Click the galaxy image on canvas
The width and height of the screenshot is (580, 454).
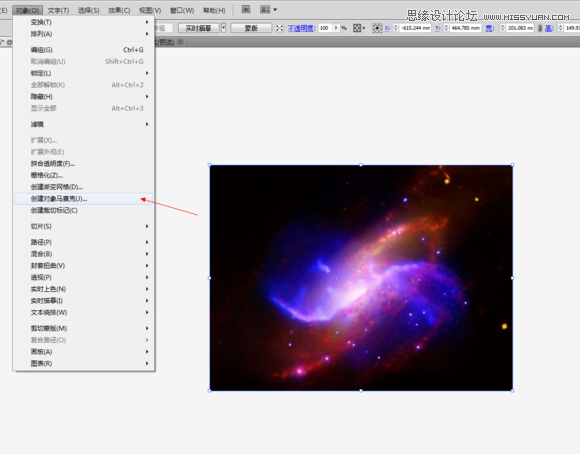point(361,278)
